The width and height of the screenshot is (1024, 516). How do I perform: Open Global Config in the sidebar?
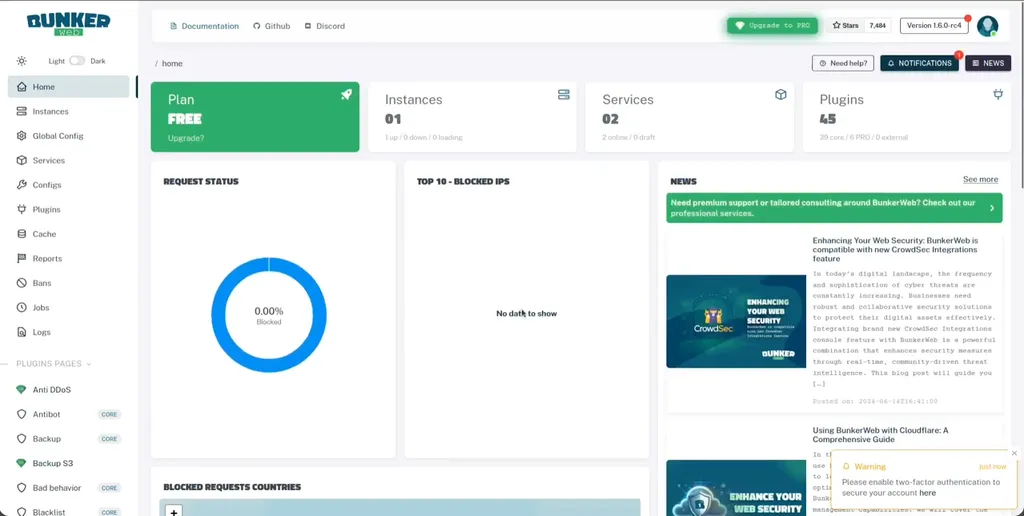[x=69, y=136]
